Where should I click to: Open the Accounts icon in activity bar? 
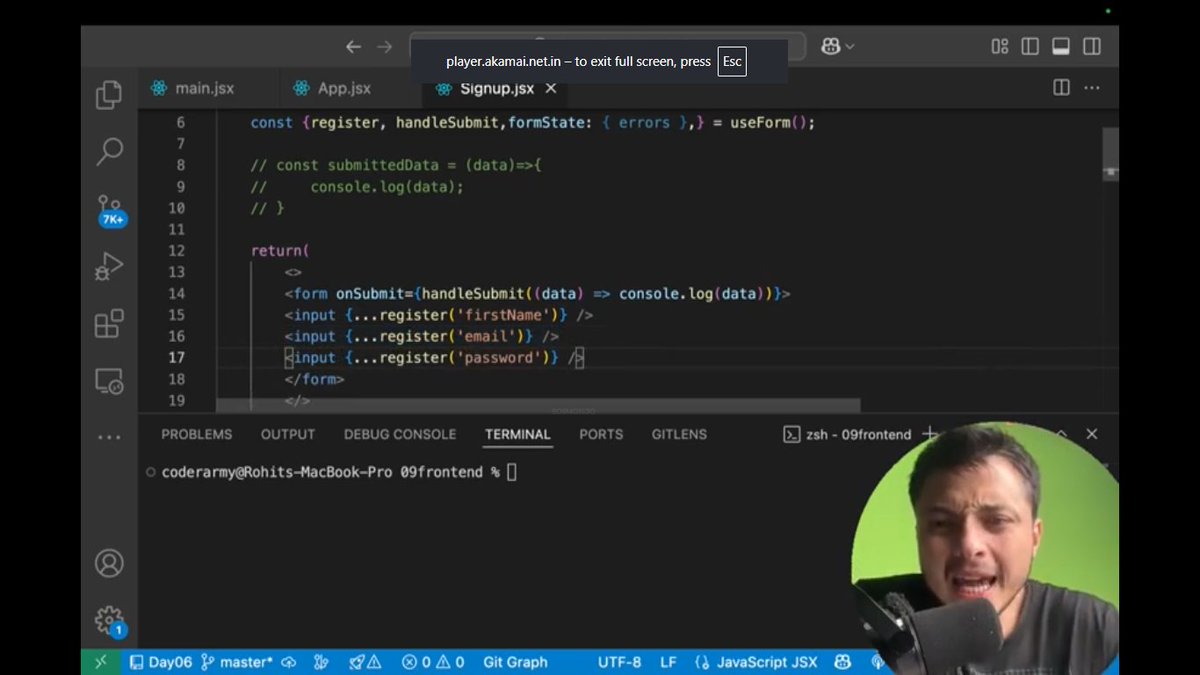point(109,563)
